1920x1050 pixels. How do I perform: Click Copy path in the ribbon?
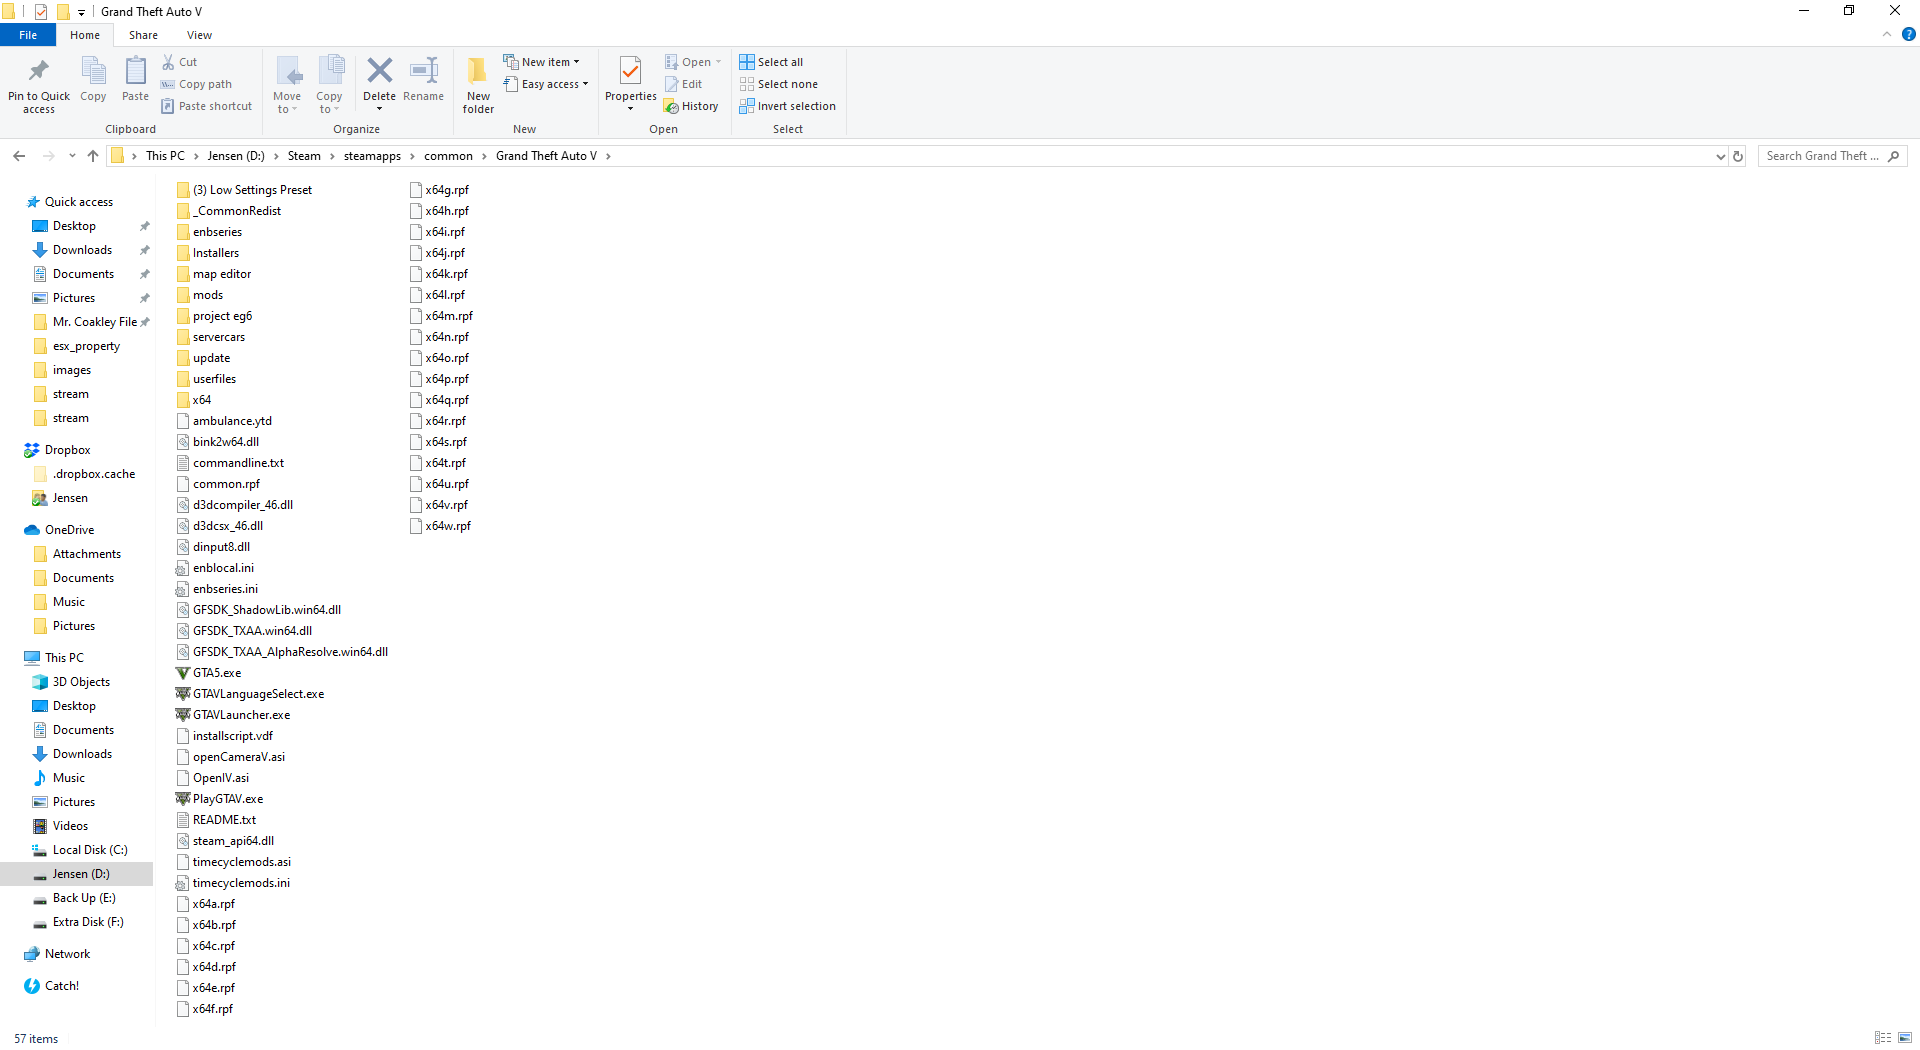pyautogui.click(x=196, y=84)
